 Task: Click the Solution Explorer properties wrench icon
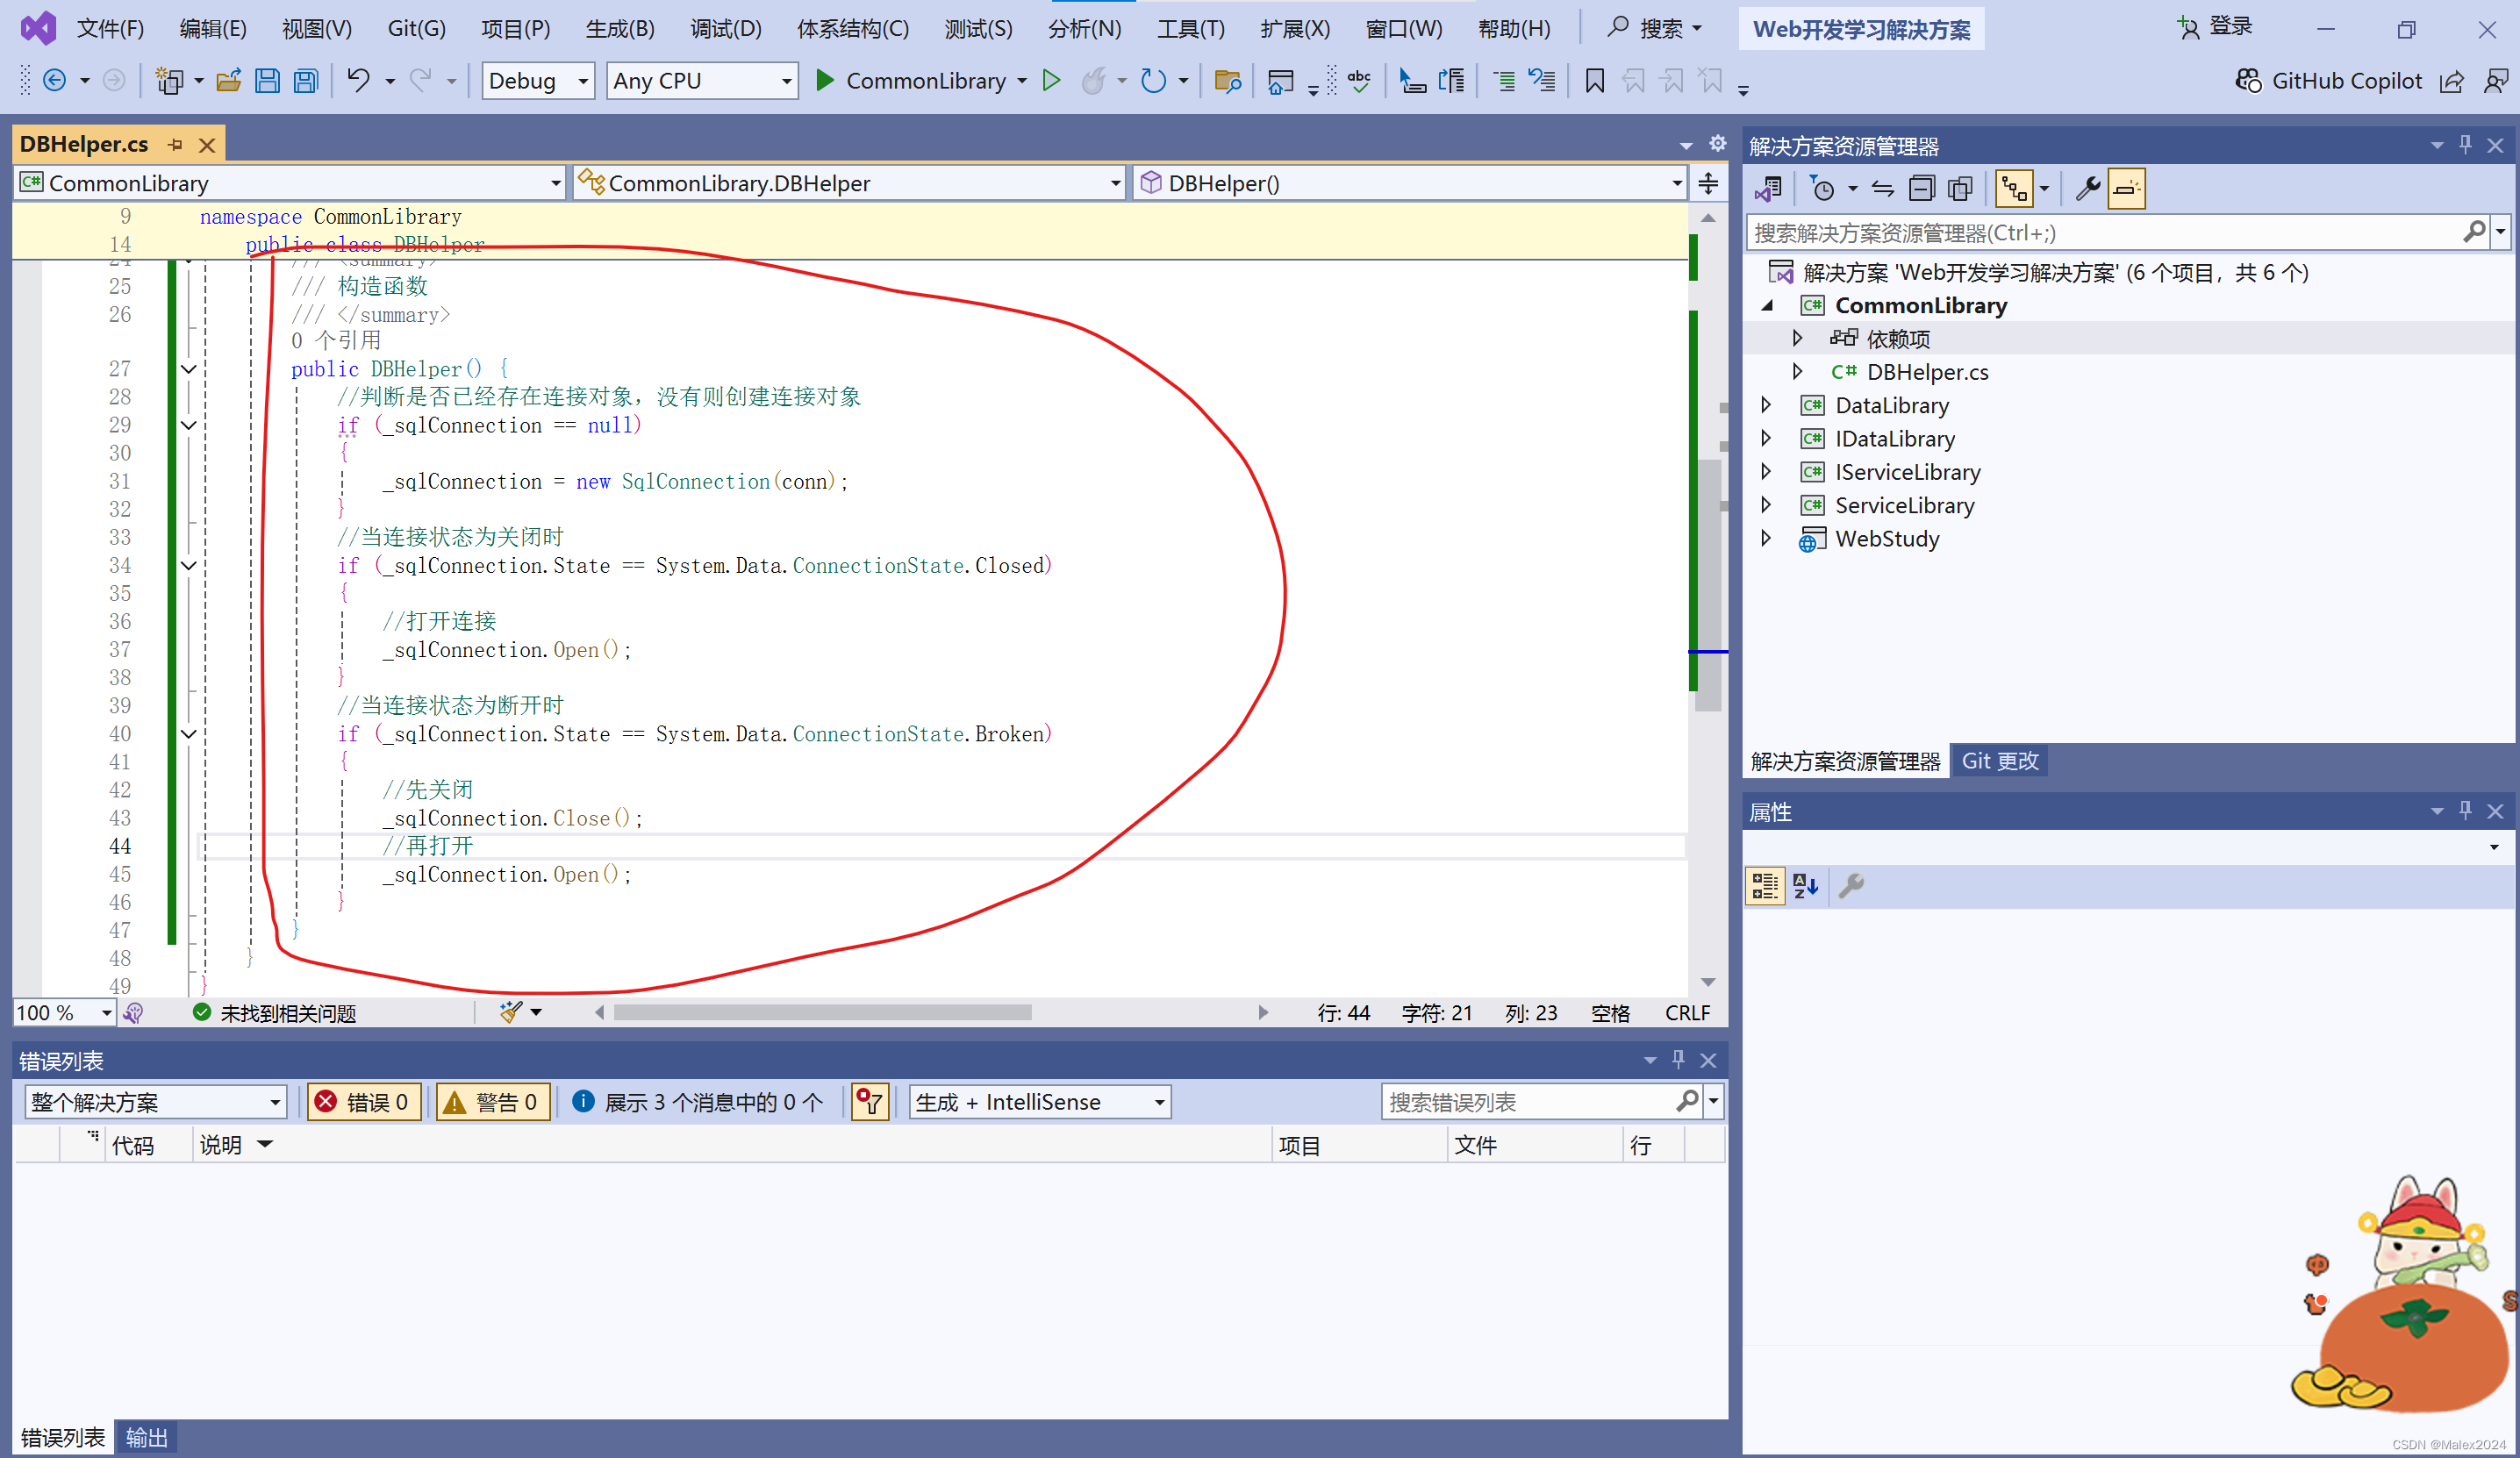[2087, 188]
